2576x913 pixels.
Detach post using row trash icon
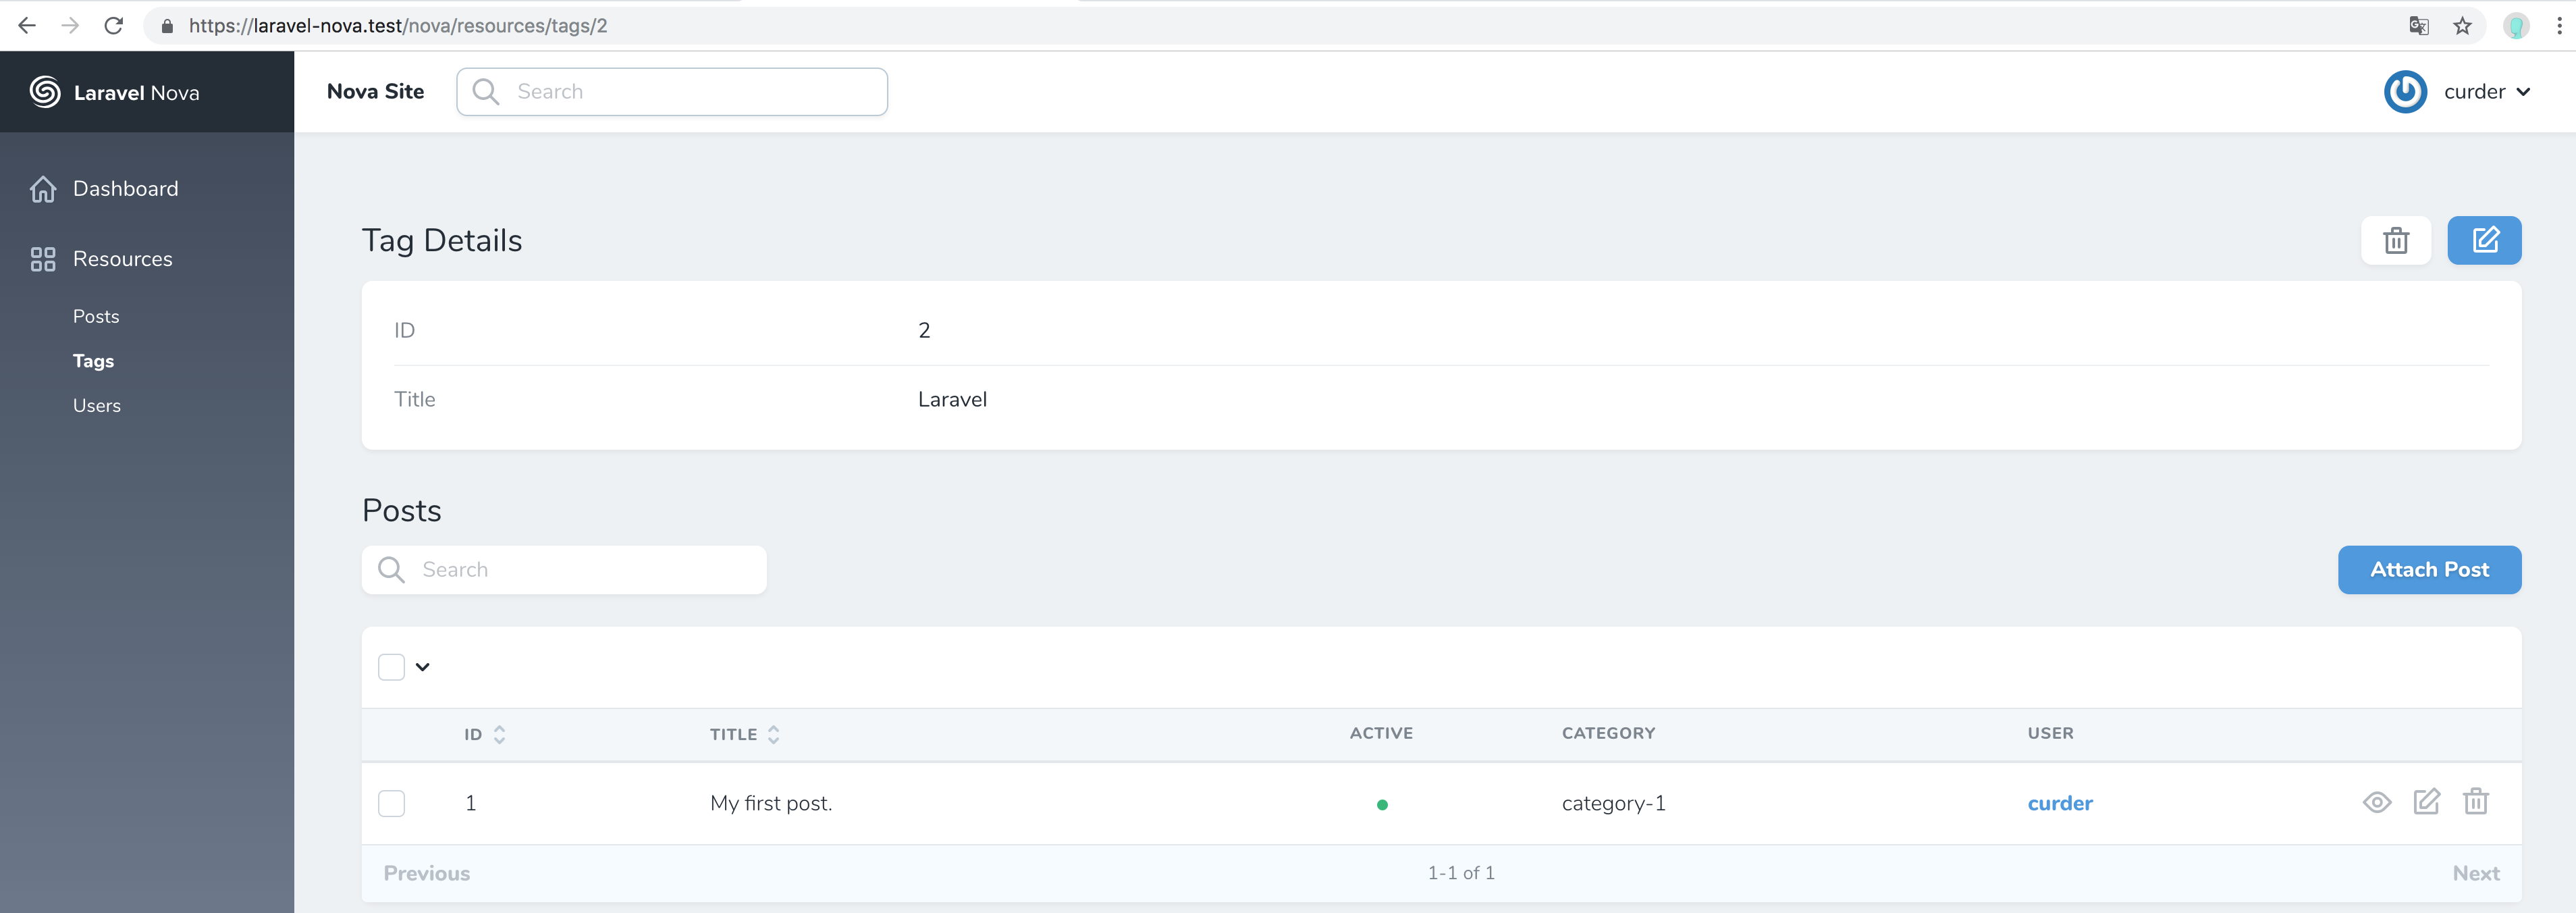coord(2475,802)
